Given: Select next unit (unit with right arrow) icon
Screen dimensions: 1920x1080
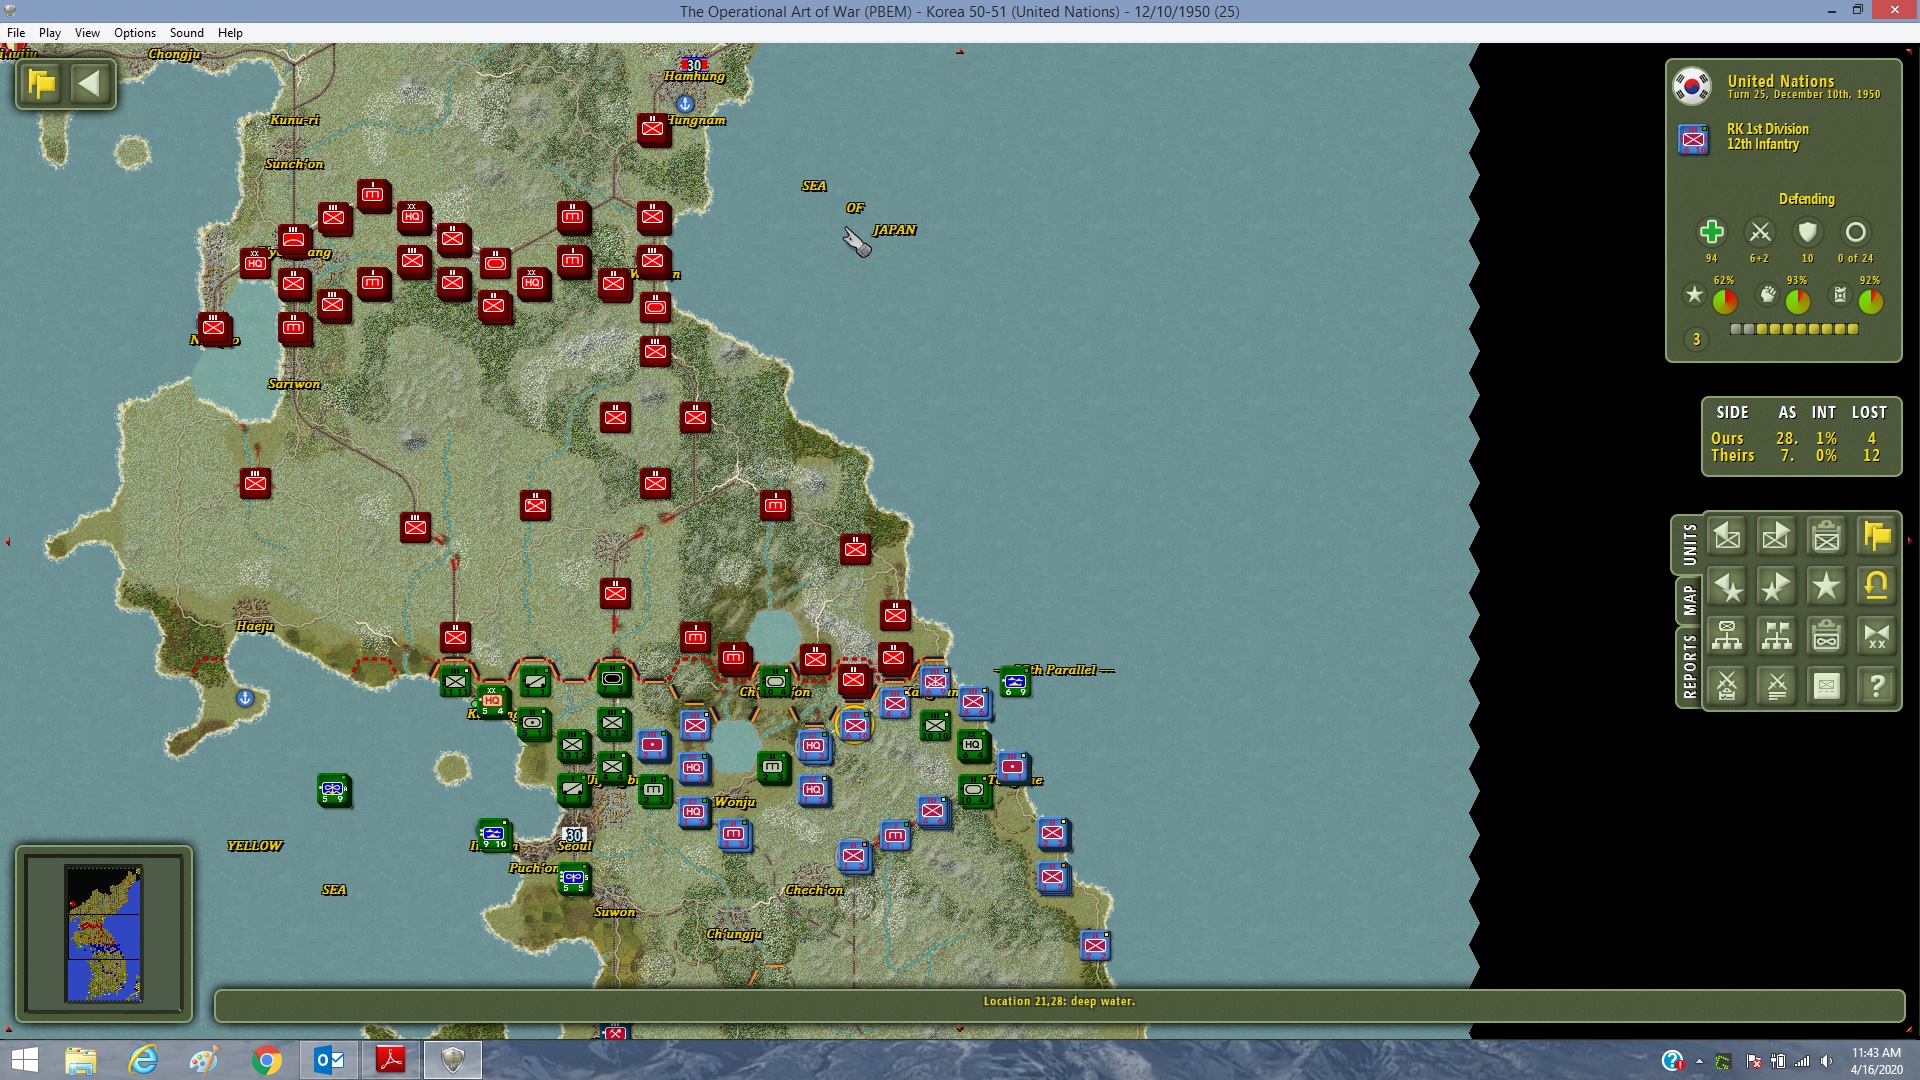Looking at the screenshot, I should pos(1776,537).
